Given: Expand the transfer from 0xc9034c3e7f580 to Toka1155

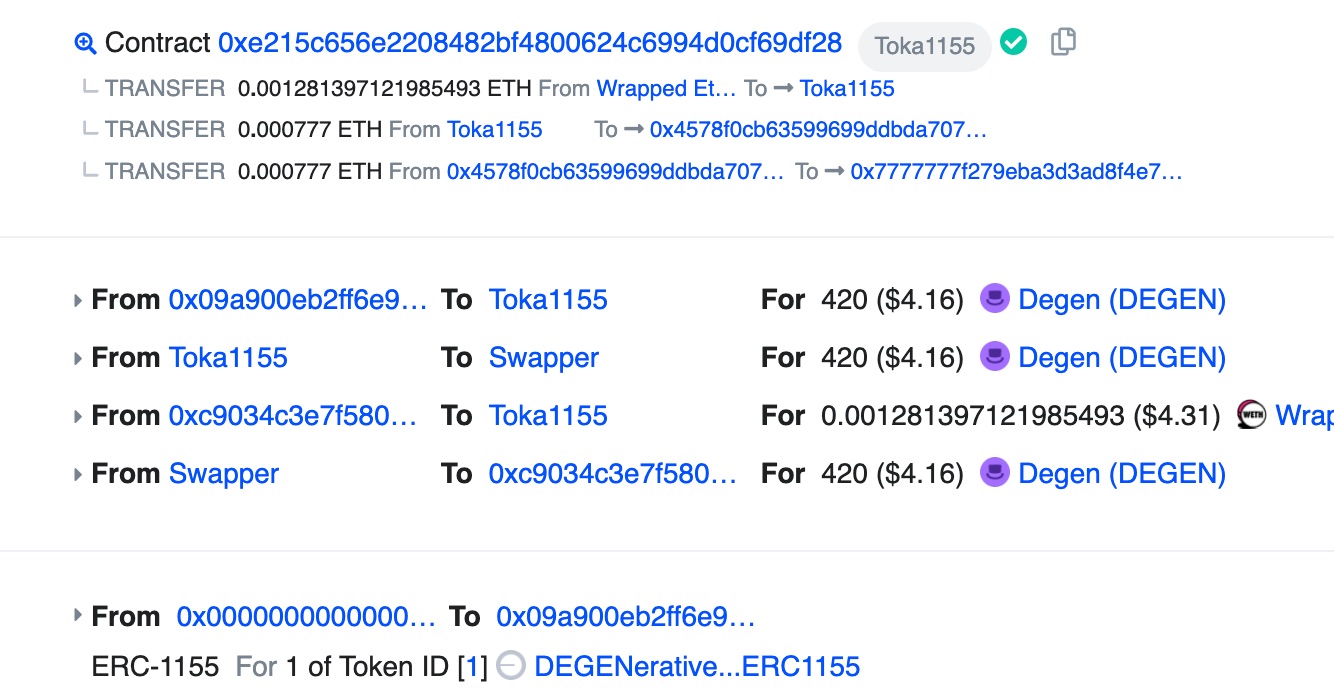Looking at the screenshot, I should click(78, 416).
